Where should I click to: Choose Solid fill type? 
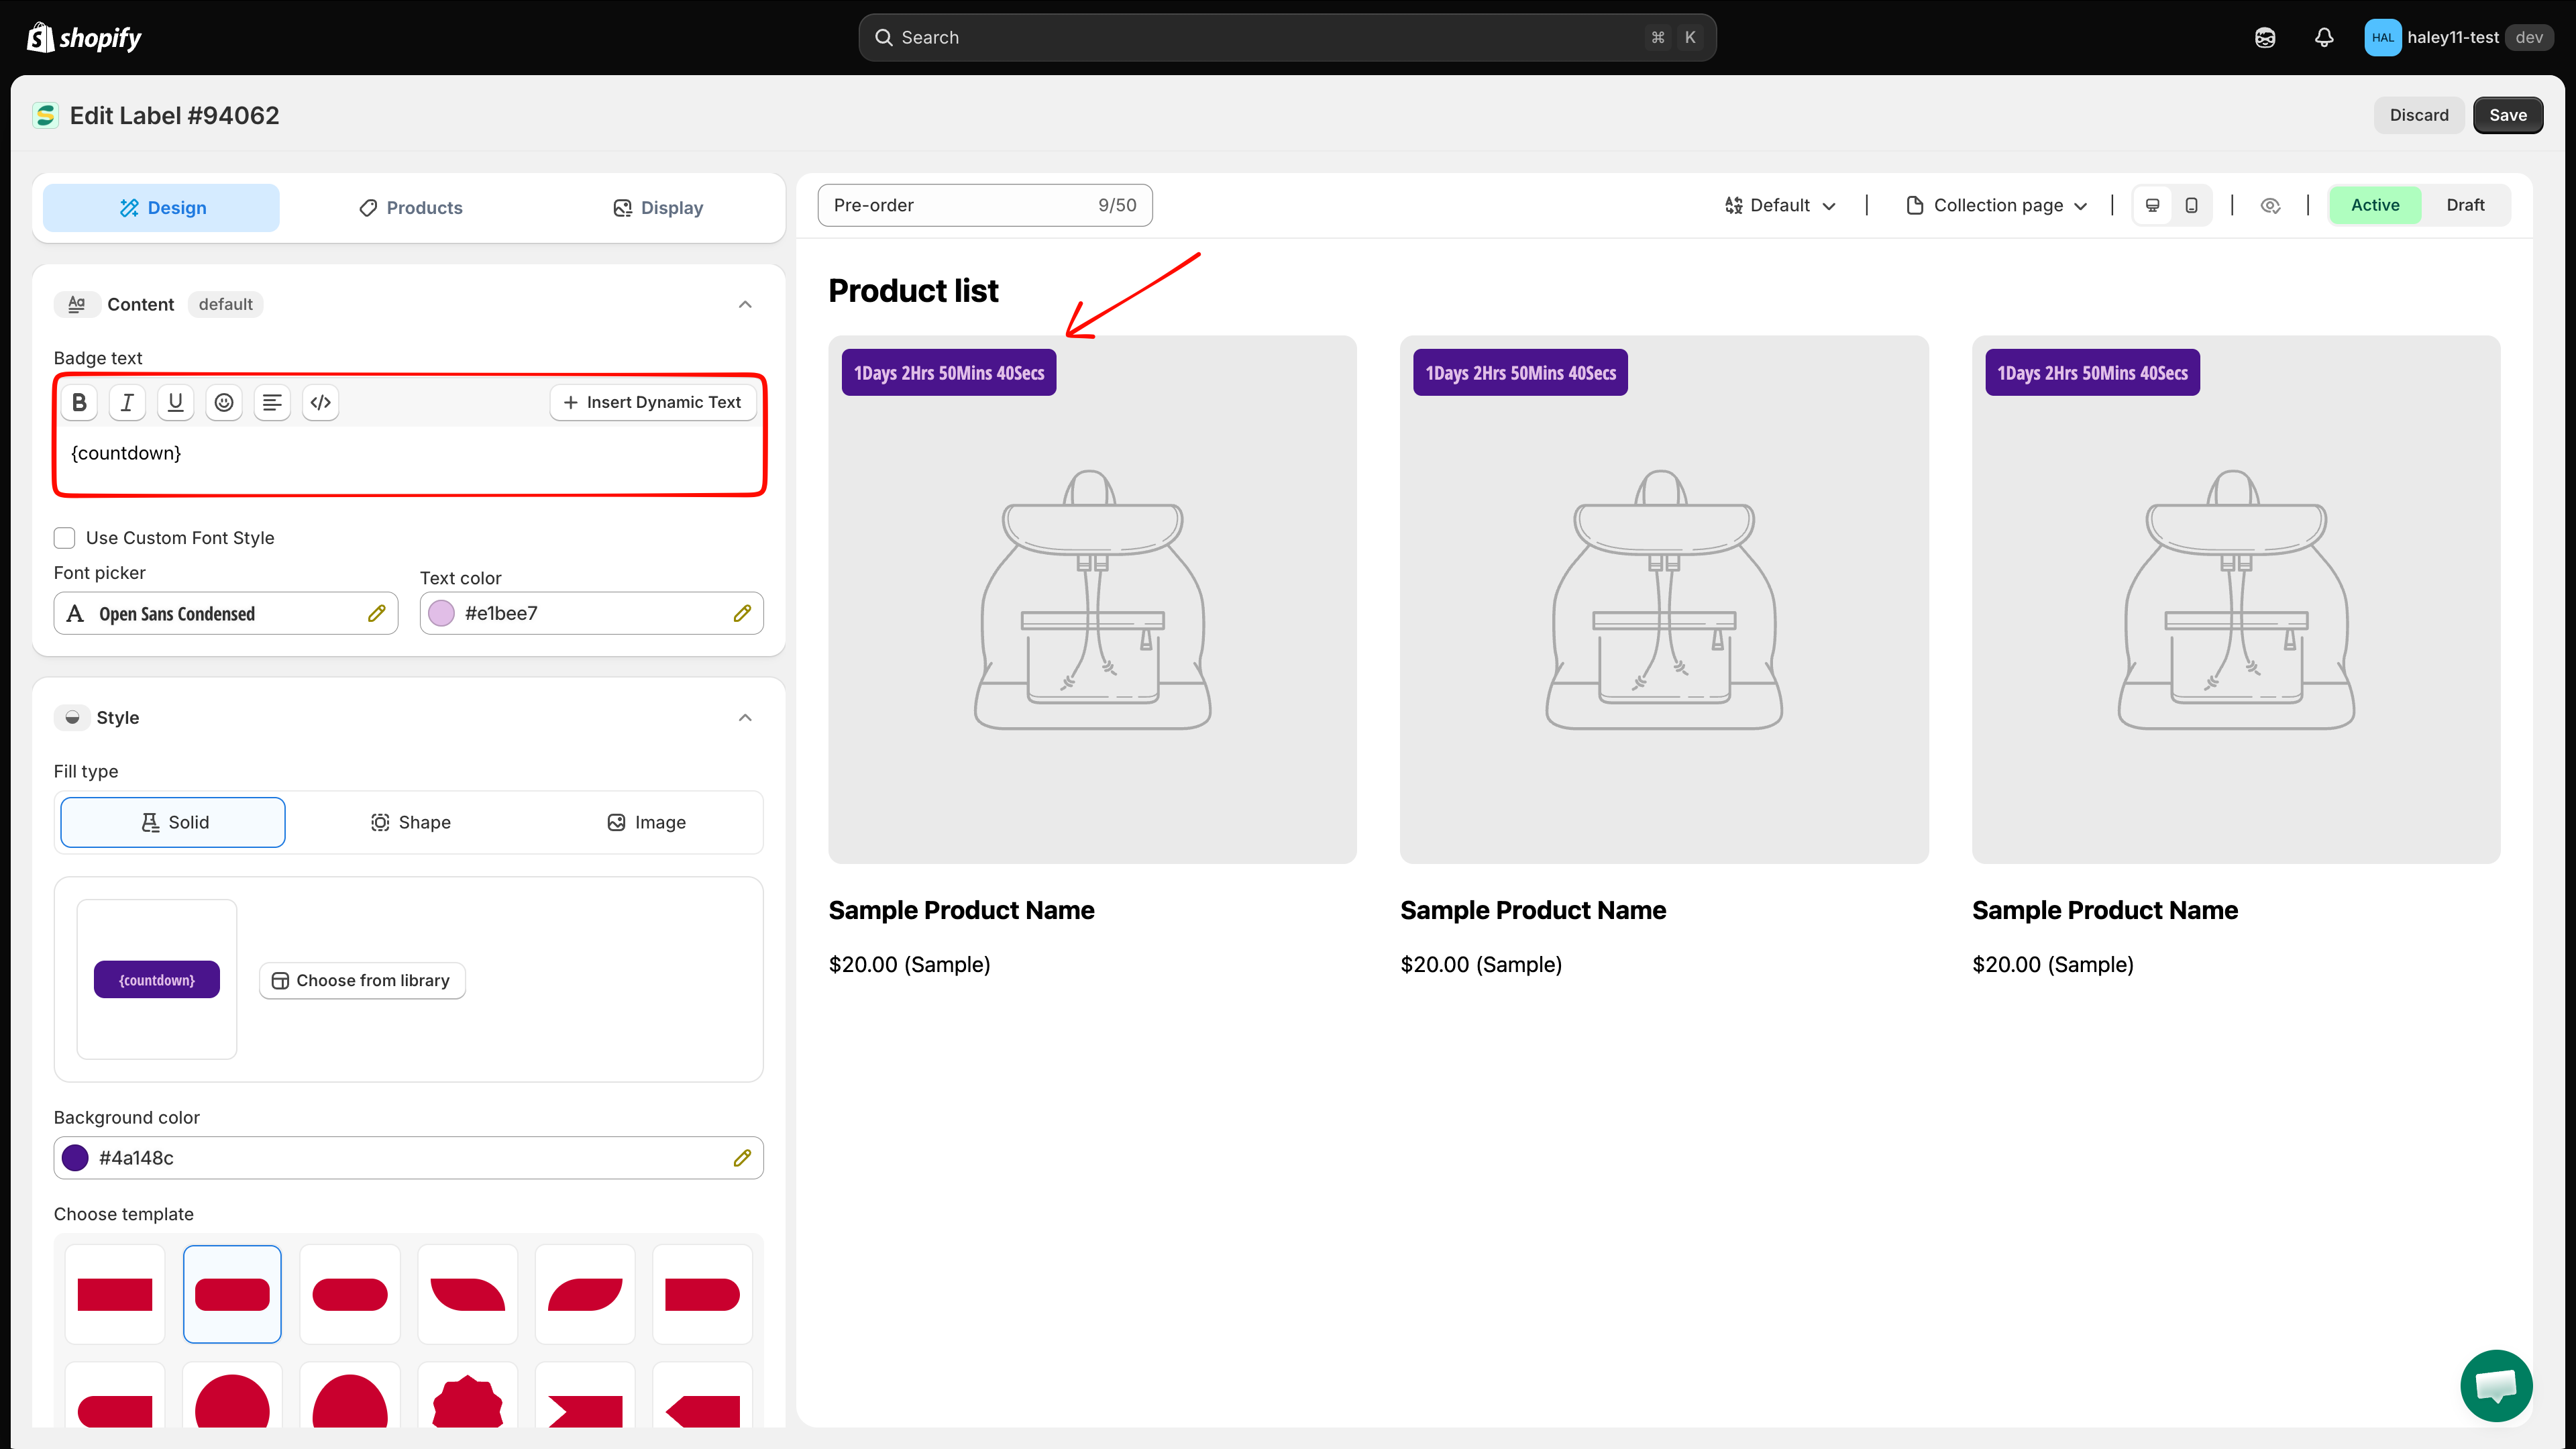tap(173, 822)
